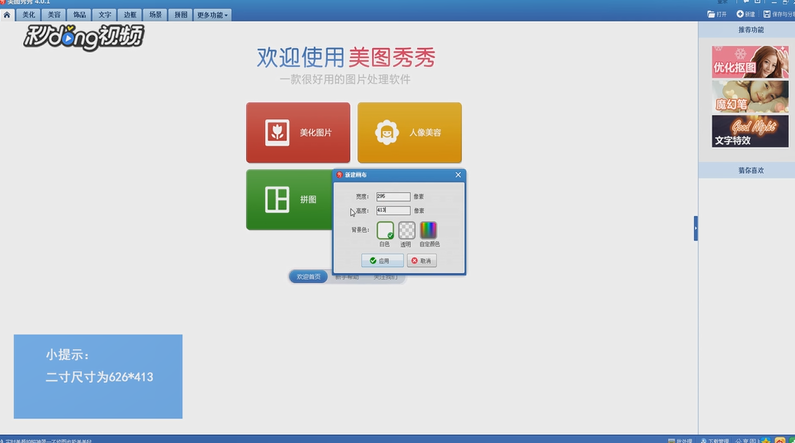Click the 取消 cancel button
Screen dimensions: 795x443
pos(421,261)
